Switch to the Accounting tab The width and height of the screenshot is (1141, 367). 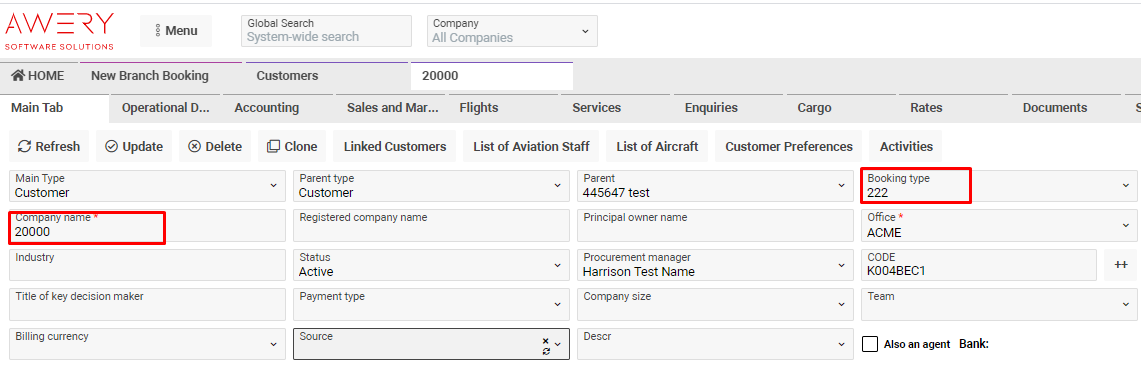pyautogui.click(x=266, y=108)
